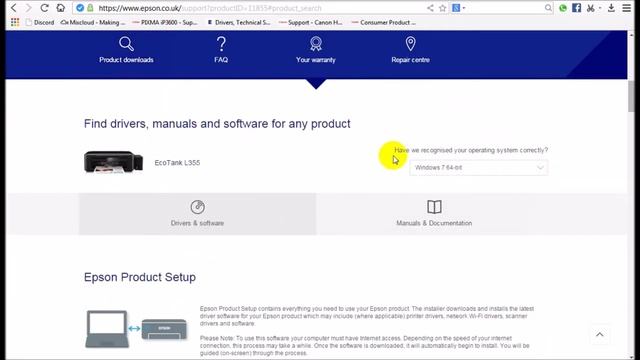The height and width of the screenshot is (360, 640).
Task: Click the Epson Product Setup heading
Action: tap(140, 277)
